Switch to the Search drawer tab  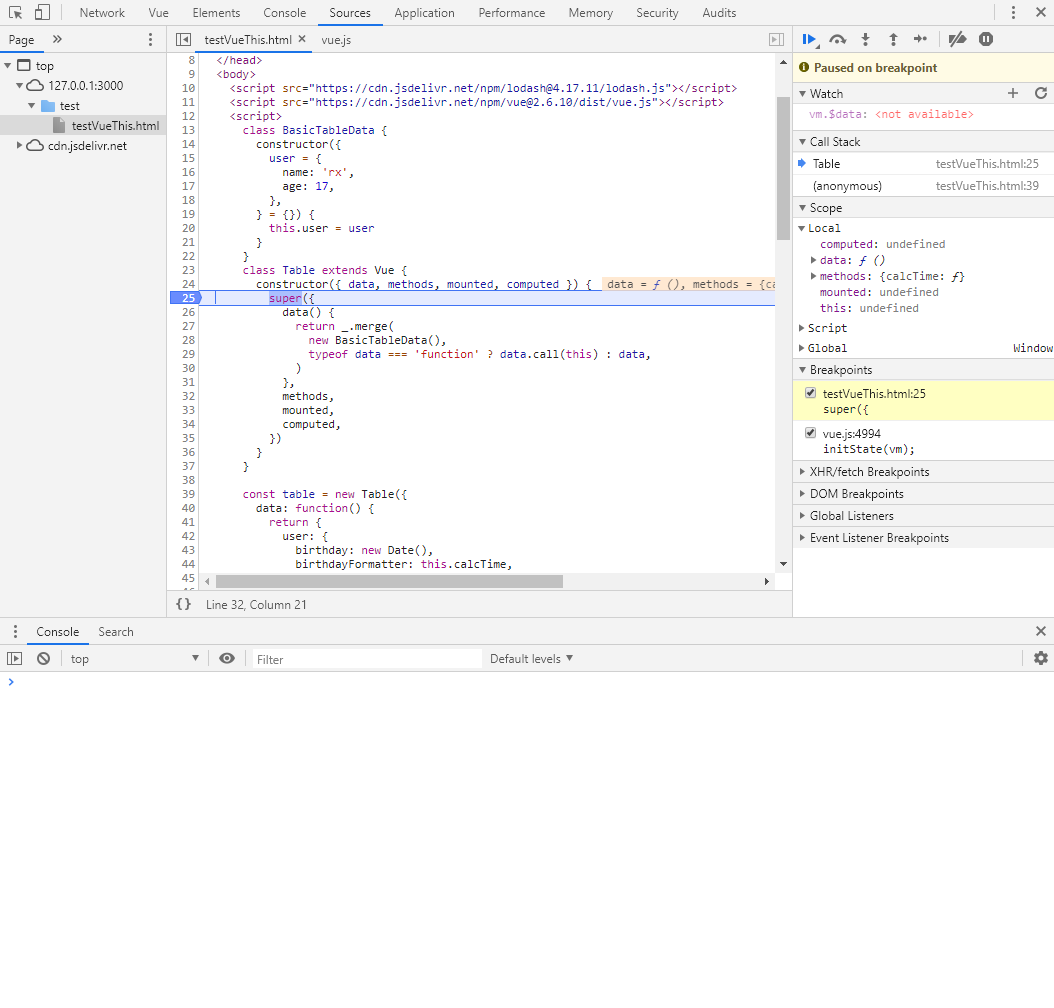point(116,632)
